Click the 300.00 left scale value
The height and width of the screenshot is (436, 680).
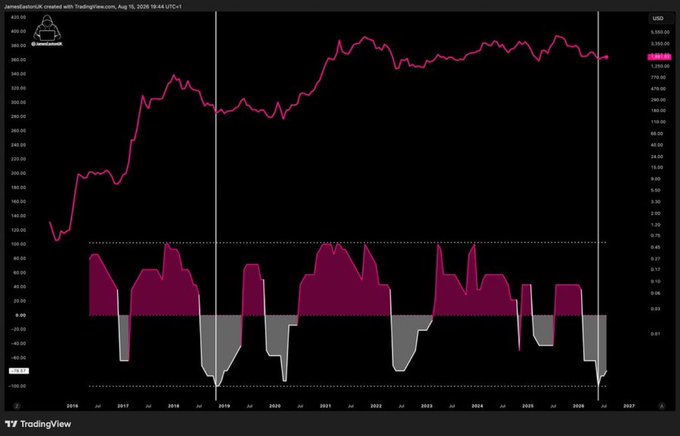19,102
